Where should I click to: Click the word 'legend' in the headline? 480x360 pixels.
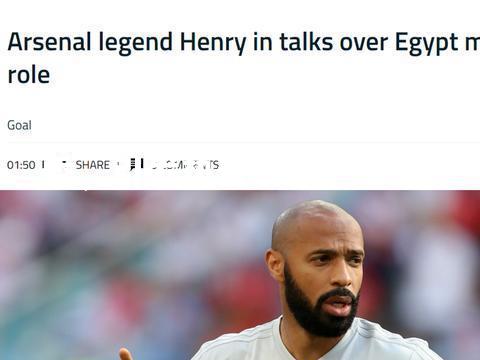pos(136,43)
